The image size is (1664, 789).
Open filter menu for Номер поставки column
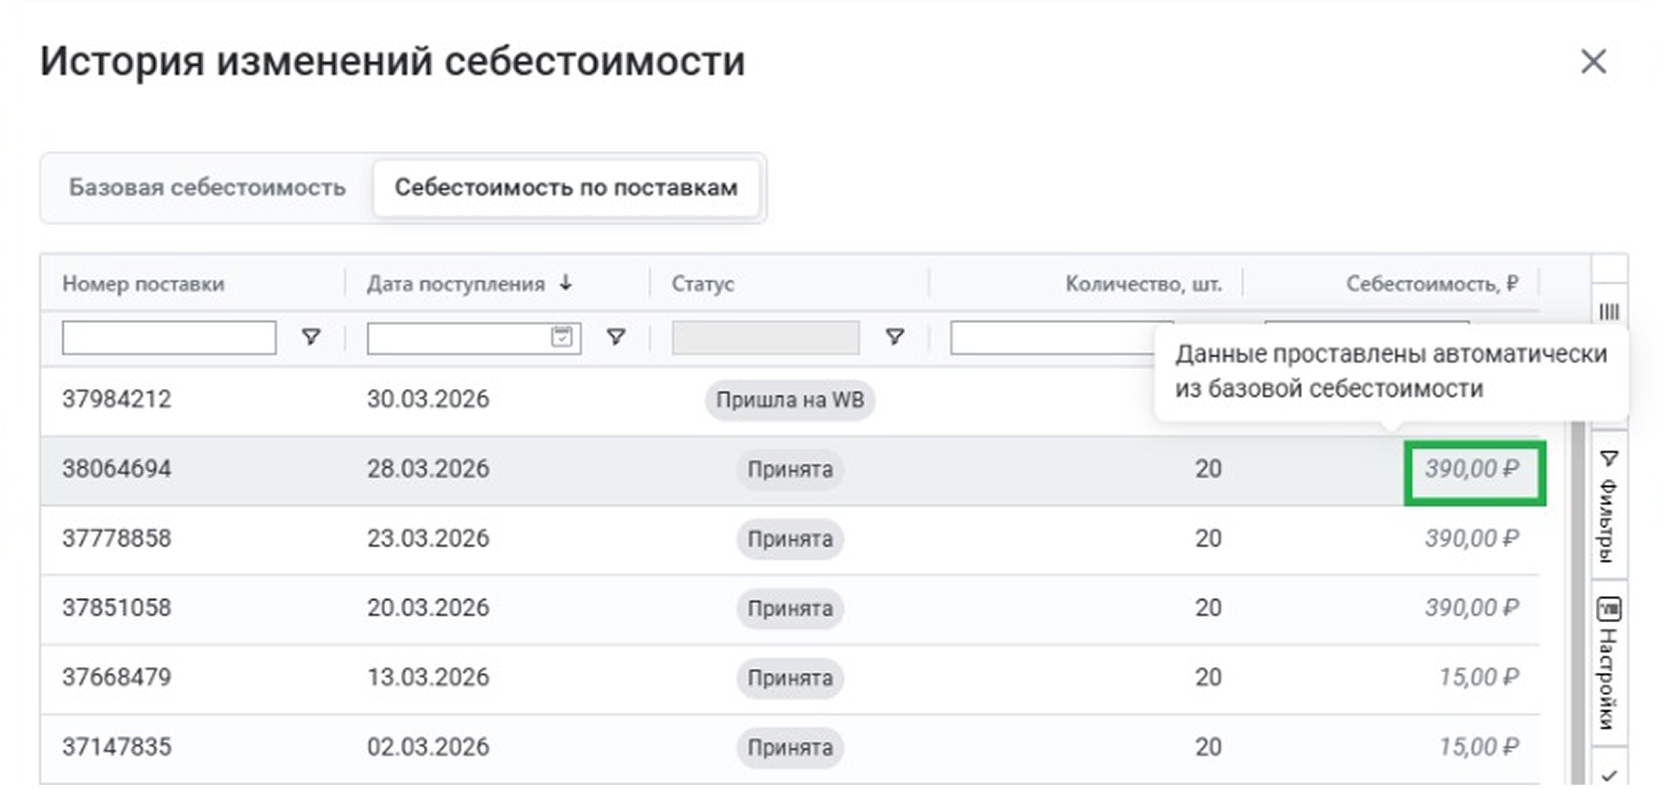[311, 338]
